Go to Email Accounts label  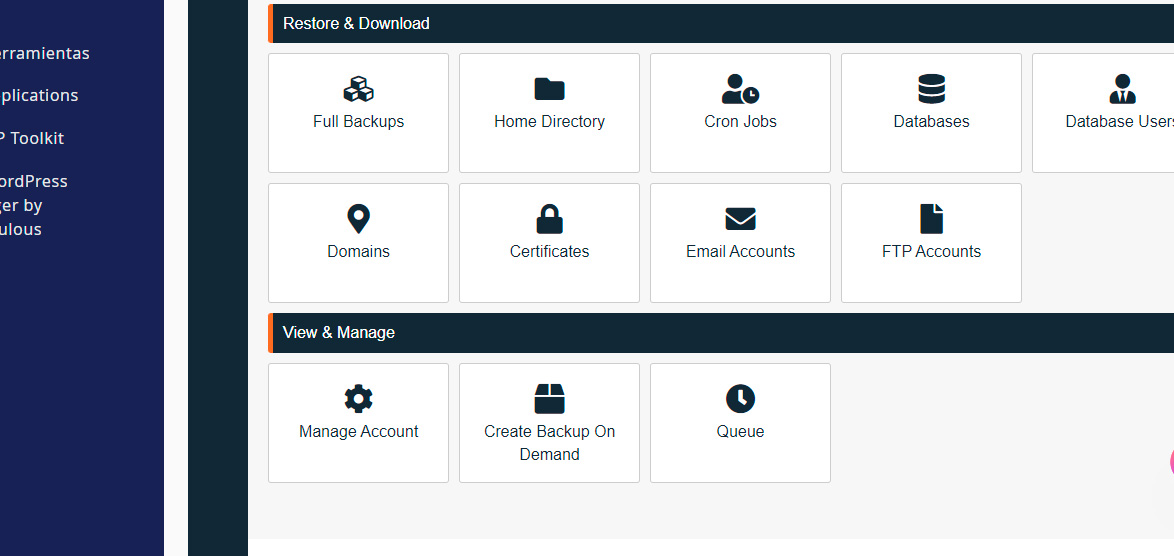point(740,251)
